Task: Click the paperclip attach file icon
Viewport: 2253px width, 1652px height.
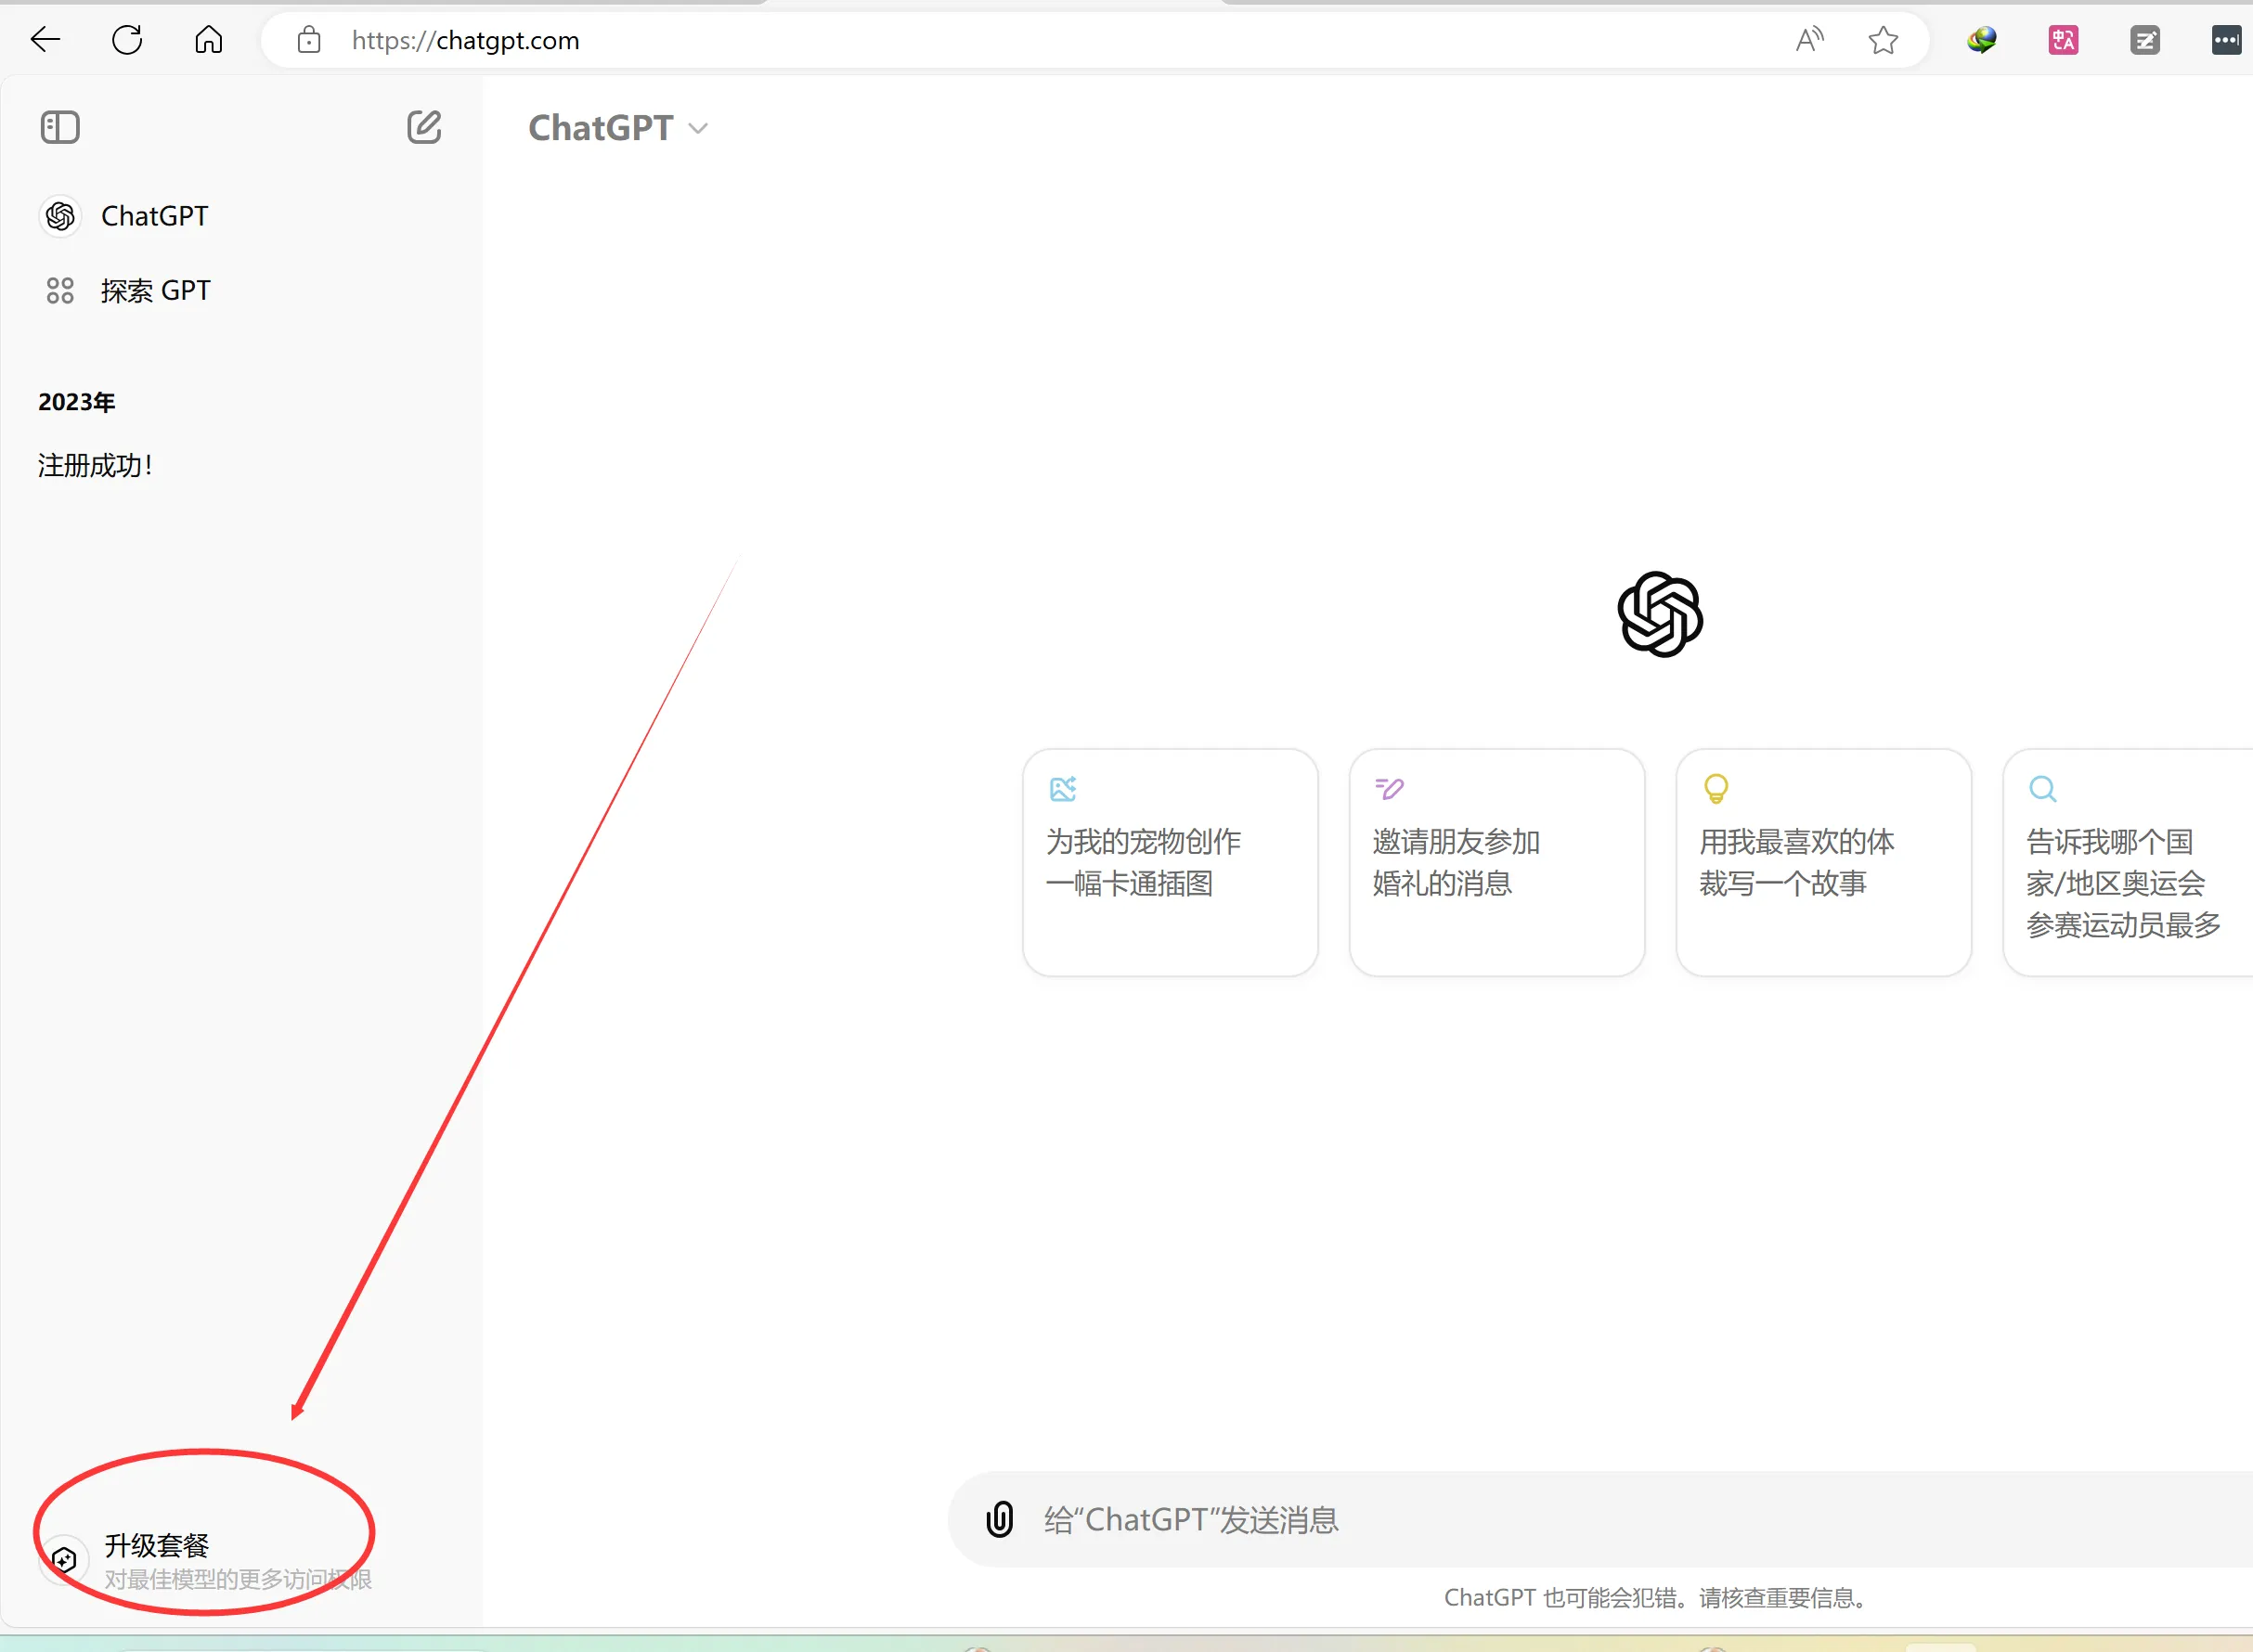Action: point(999,1519)
